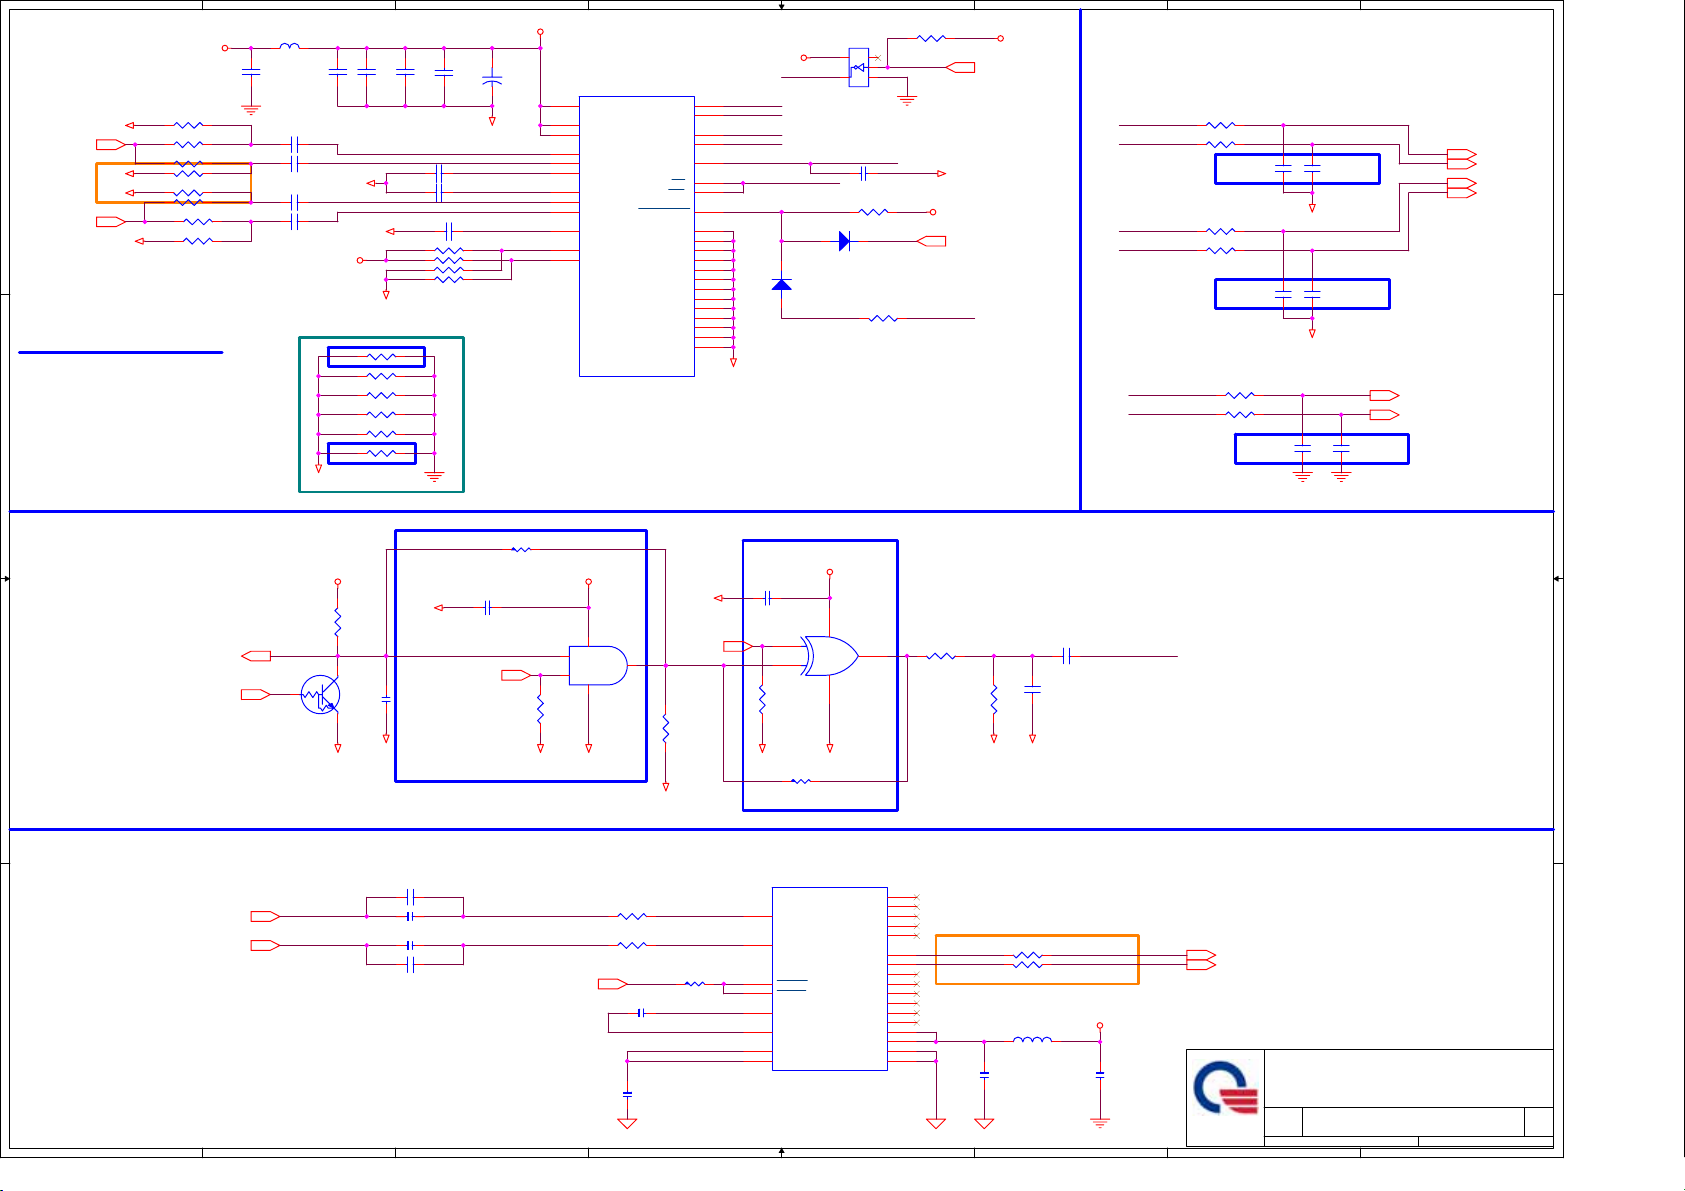Click the ground symbol under the leftmost top capacitor
Image resolution: width=1685 pixels, height=1191 pixels.
(251, 110)
